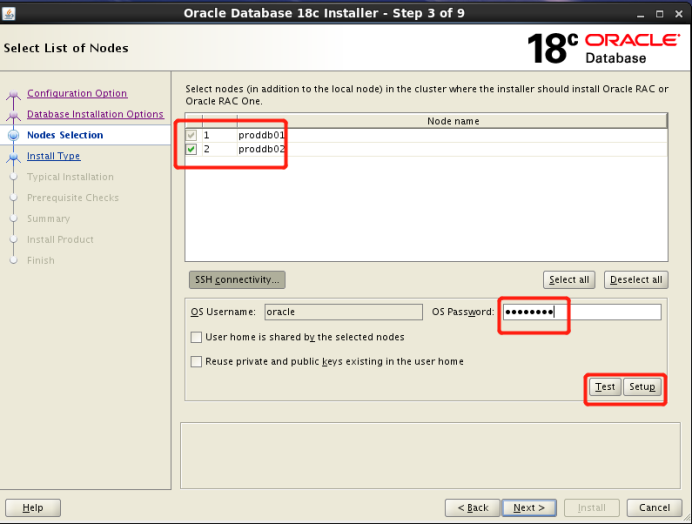Minimize the installer window

[640, 15]
